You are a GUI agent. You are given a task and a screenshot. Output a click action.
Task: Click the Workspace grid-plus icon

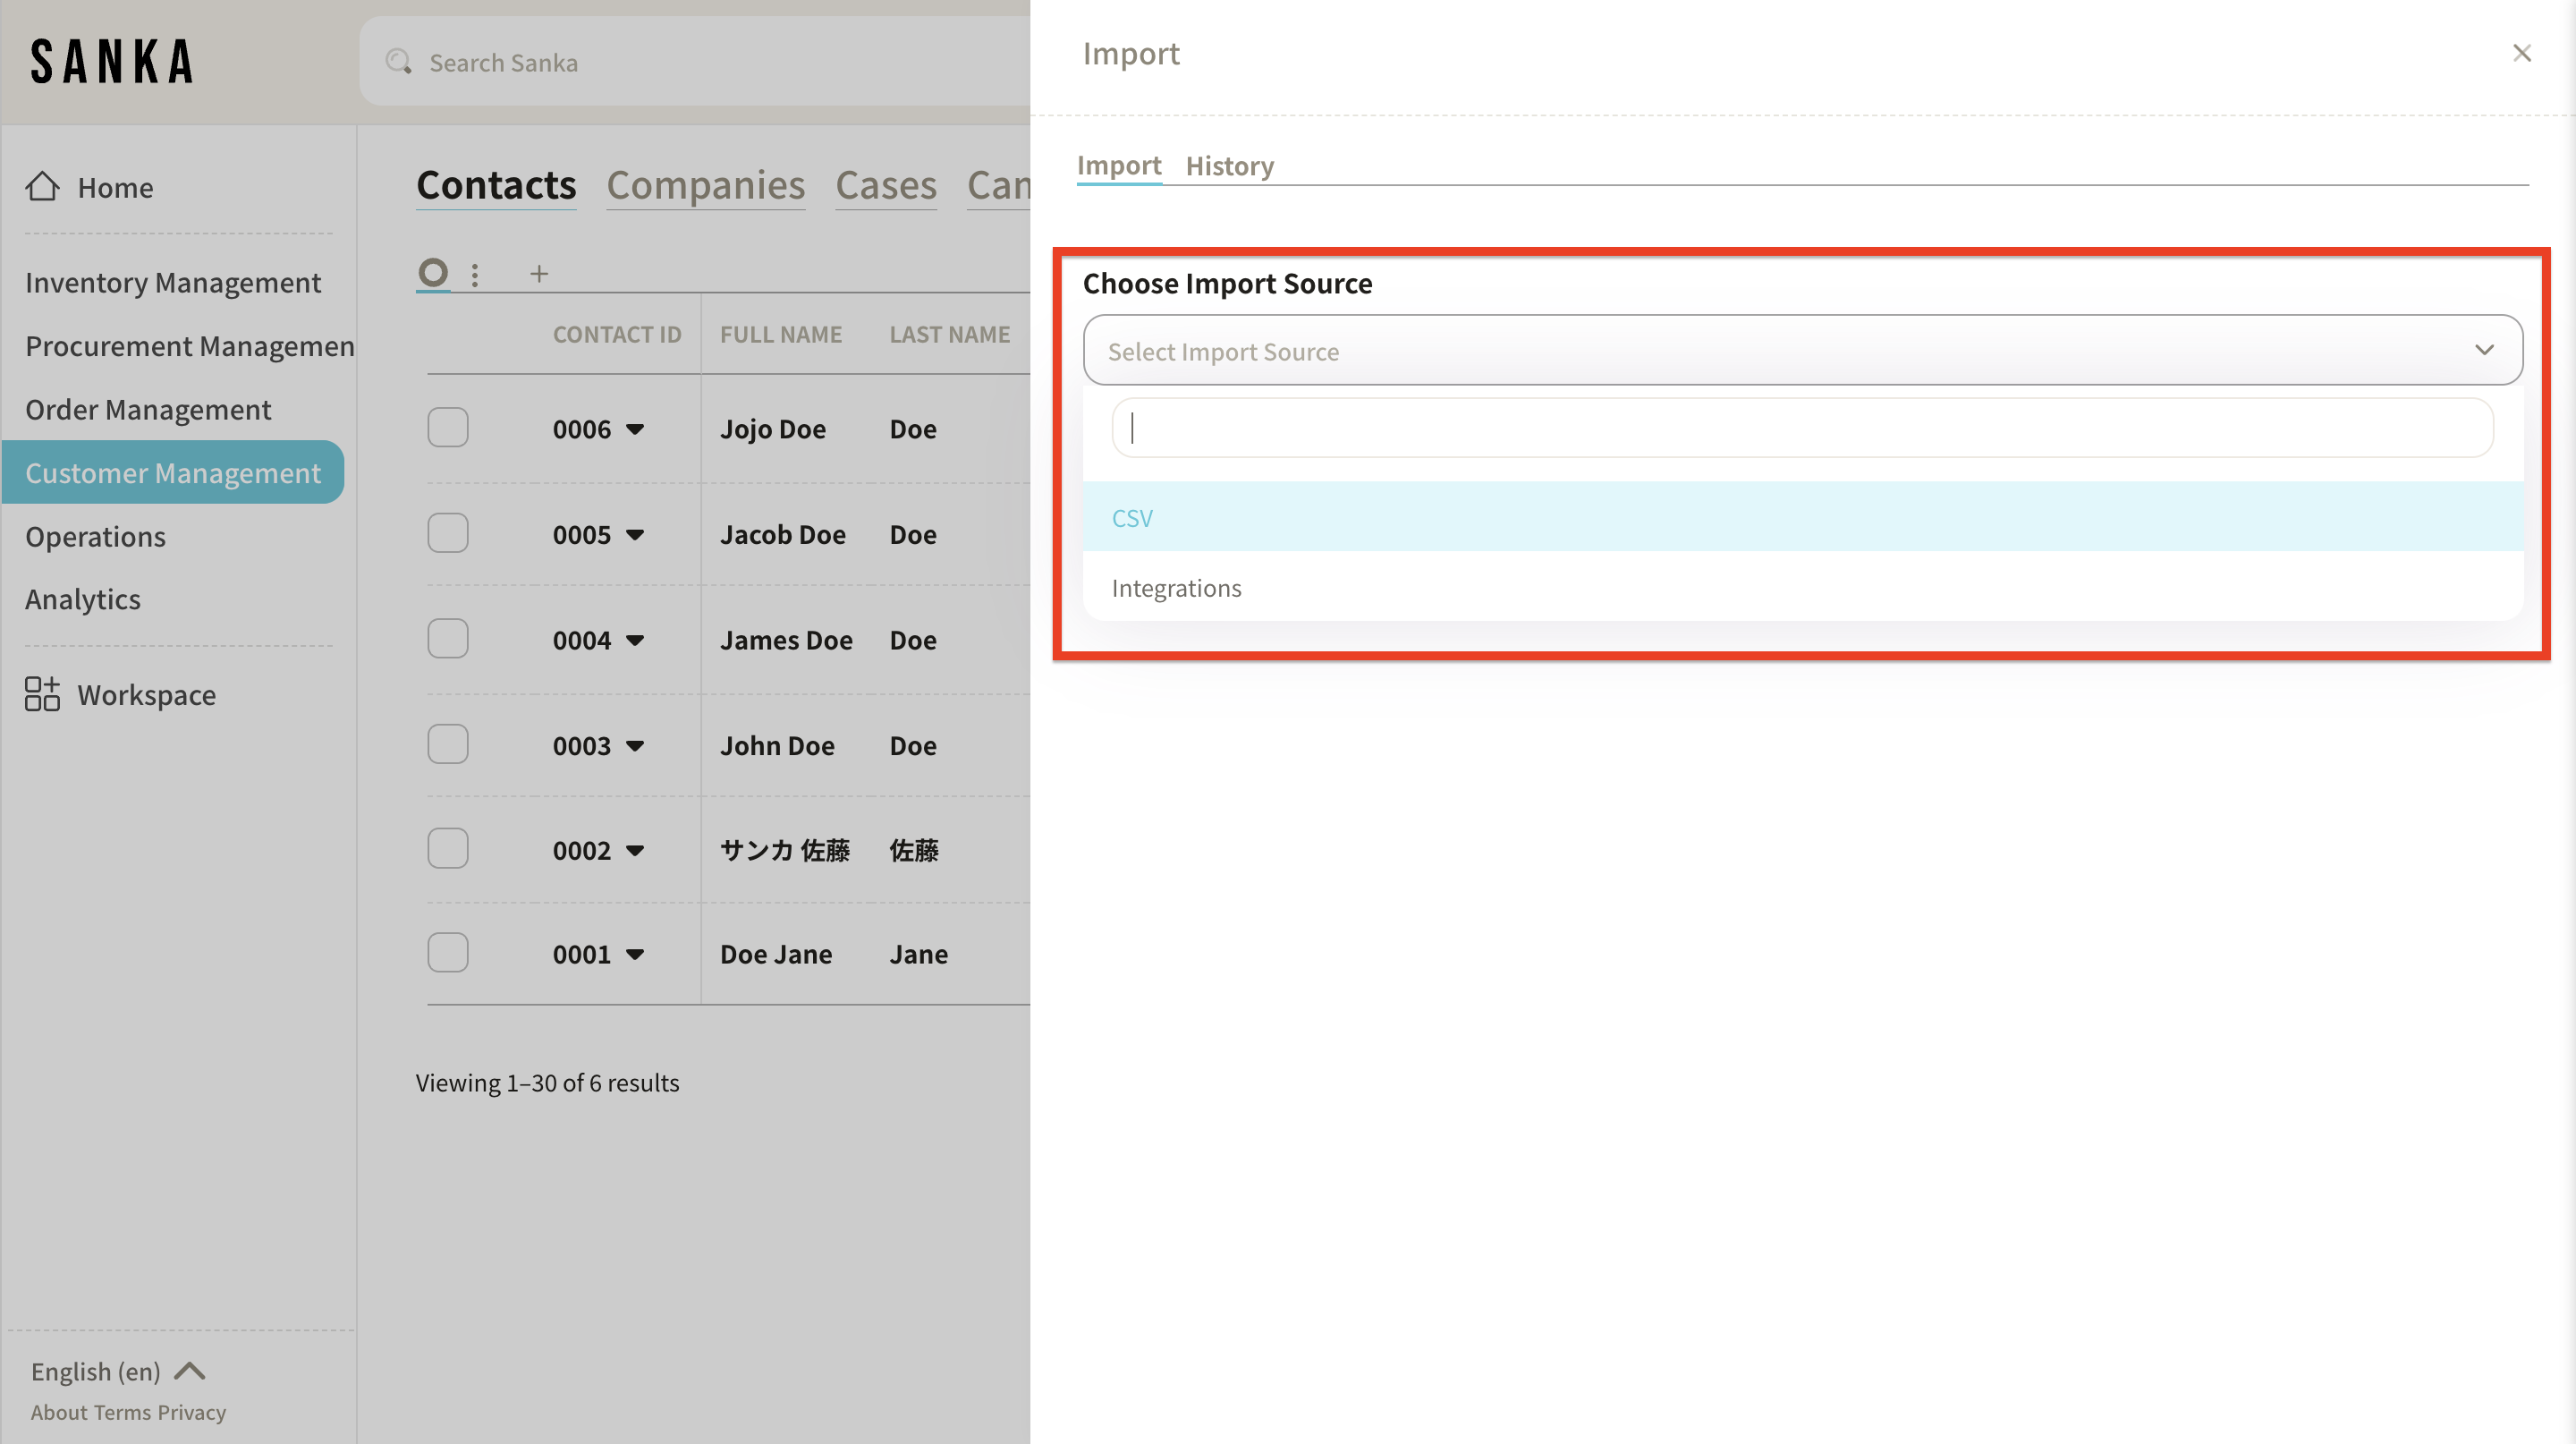[x=42, y=694]
